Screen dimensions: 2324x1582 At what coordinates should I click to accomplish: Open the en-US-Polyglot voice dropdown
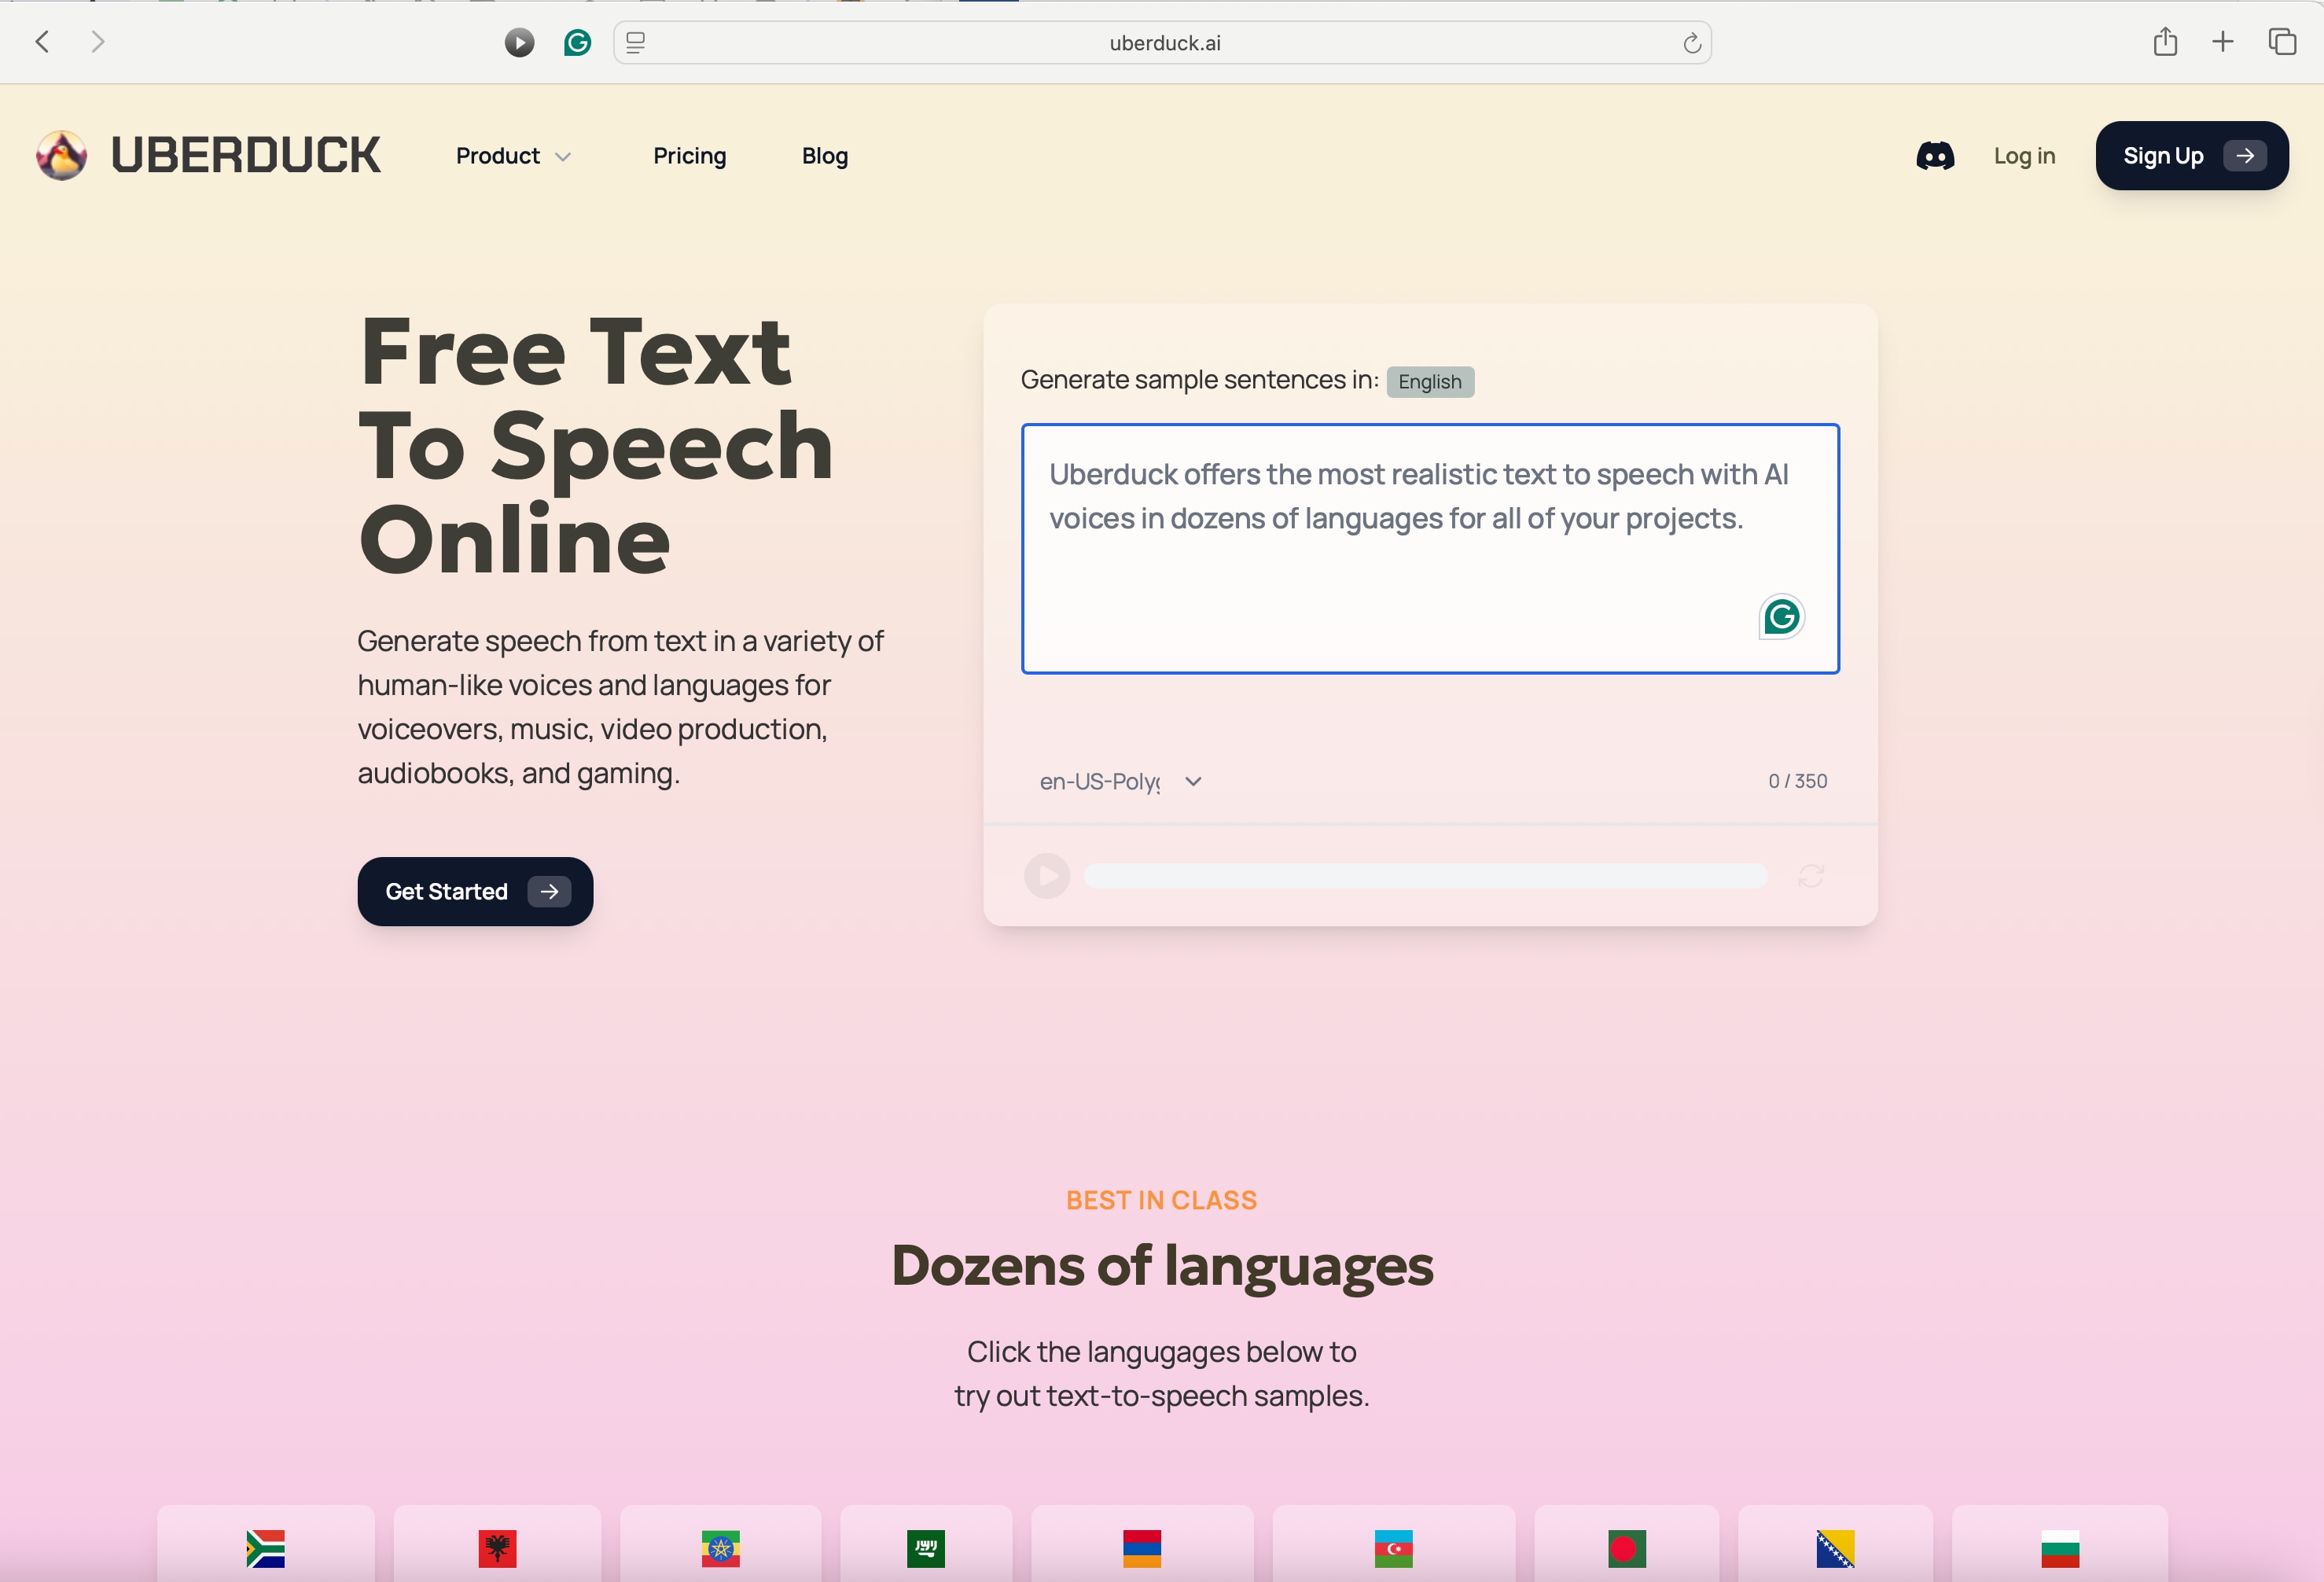tap(1120, 781)
